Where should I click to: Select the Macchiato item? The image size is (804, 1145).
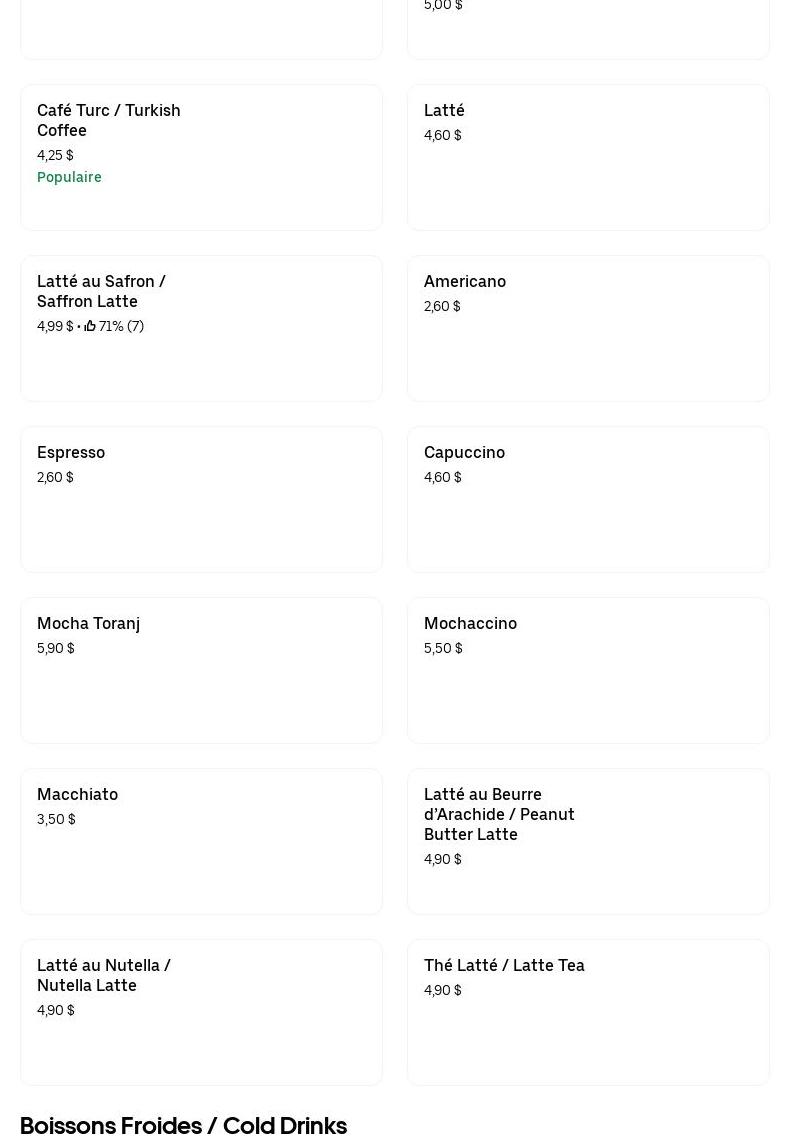pos(201,842)
